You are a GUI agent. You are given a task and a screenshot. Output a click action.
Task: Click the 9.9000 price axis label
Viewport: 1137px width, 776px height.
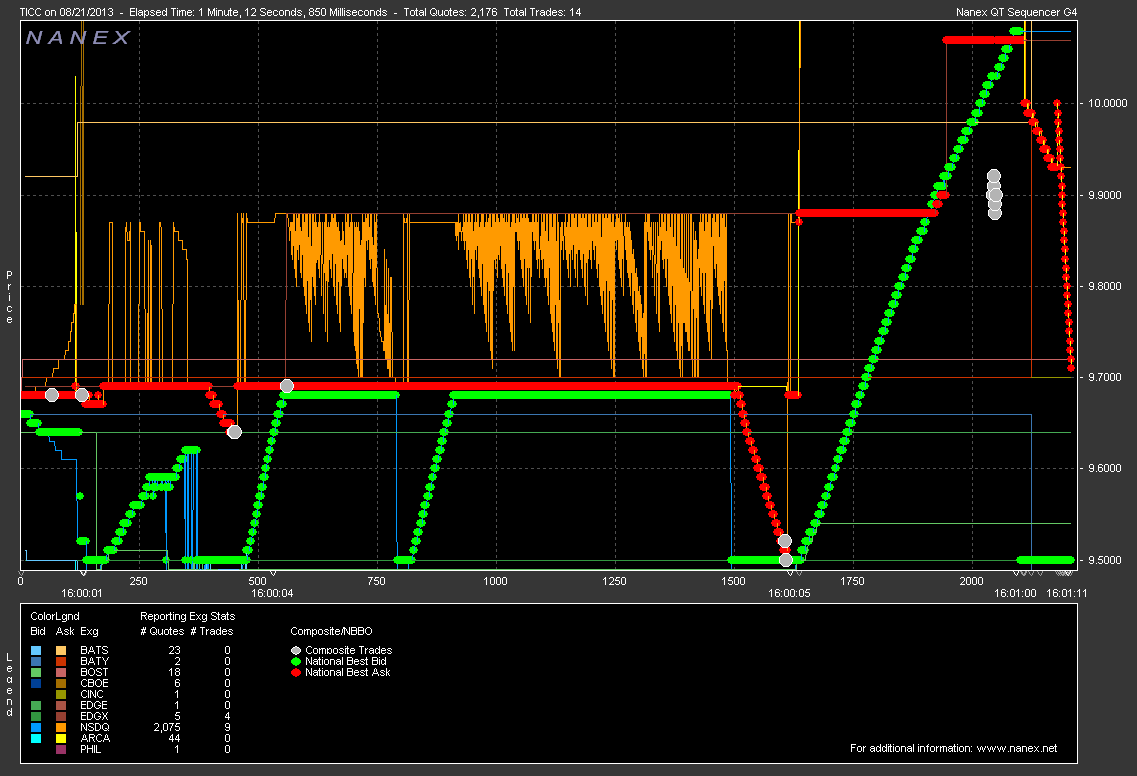point(1104,195)
